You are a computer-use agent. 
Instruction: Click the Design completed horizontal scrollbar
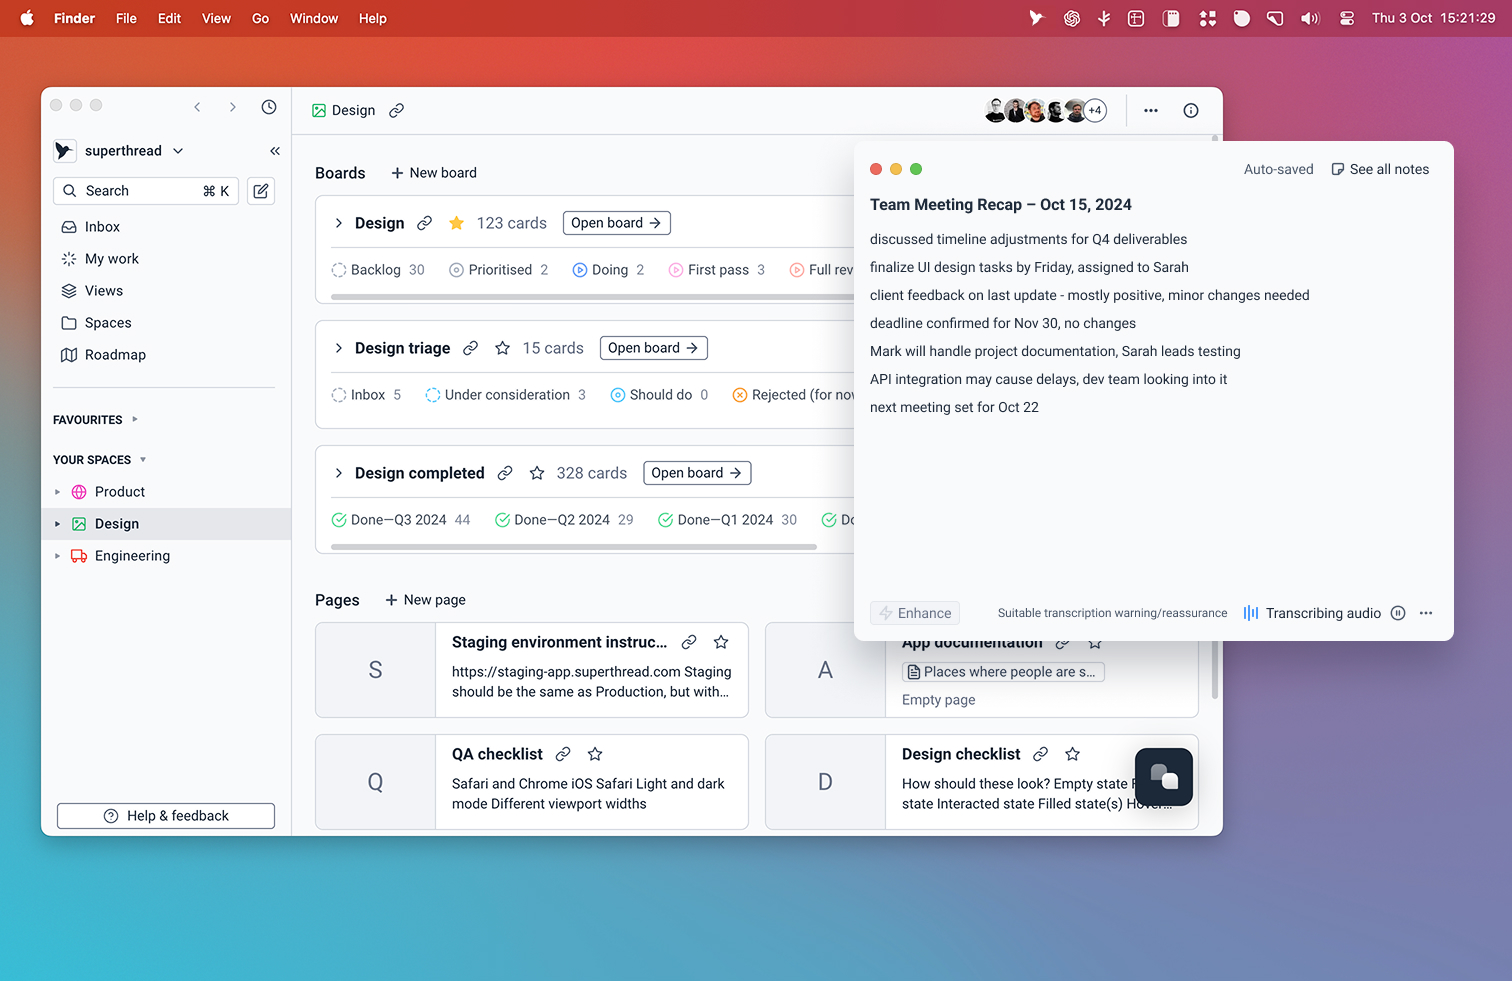point(574,547)
